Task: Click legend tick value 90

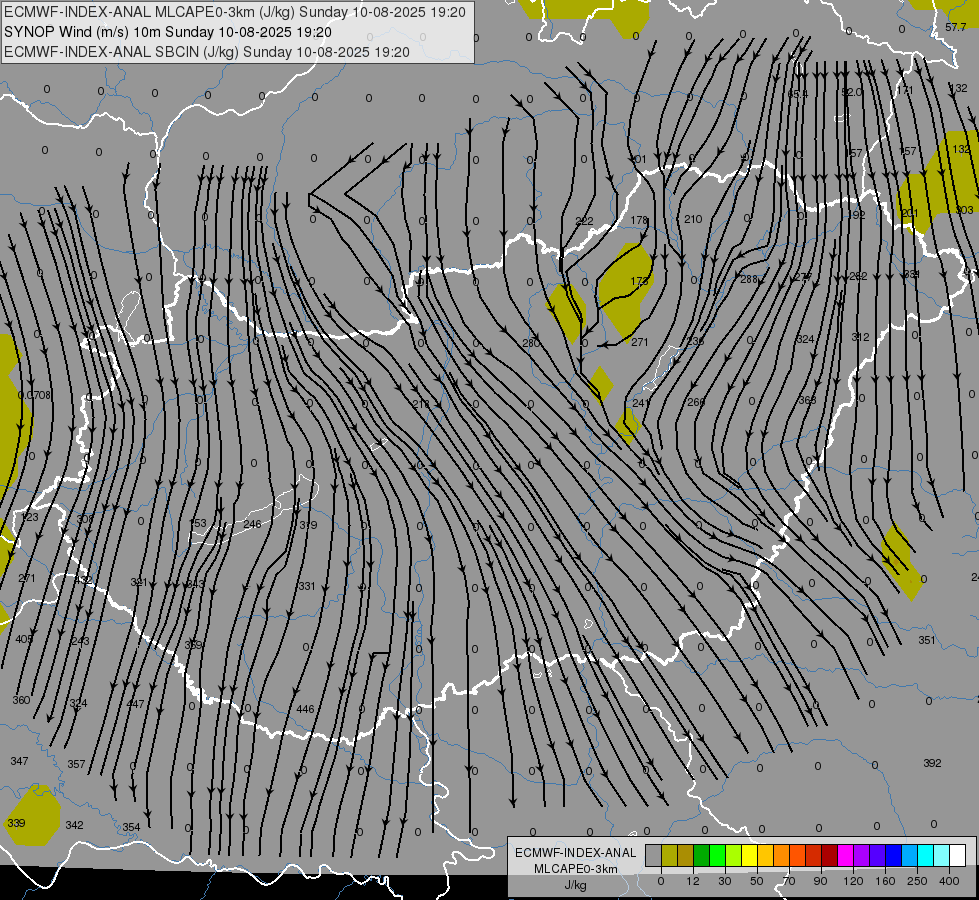Action: pos(820,881)
